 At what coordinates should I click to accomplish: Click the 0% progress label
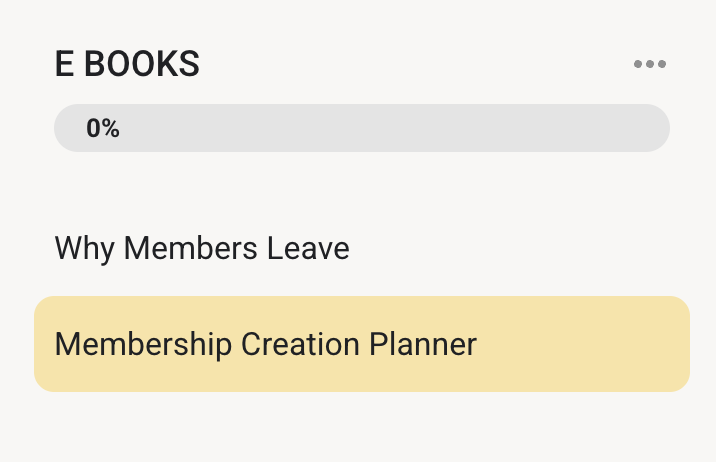click(x=103, y=128)
